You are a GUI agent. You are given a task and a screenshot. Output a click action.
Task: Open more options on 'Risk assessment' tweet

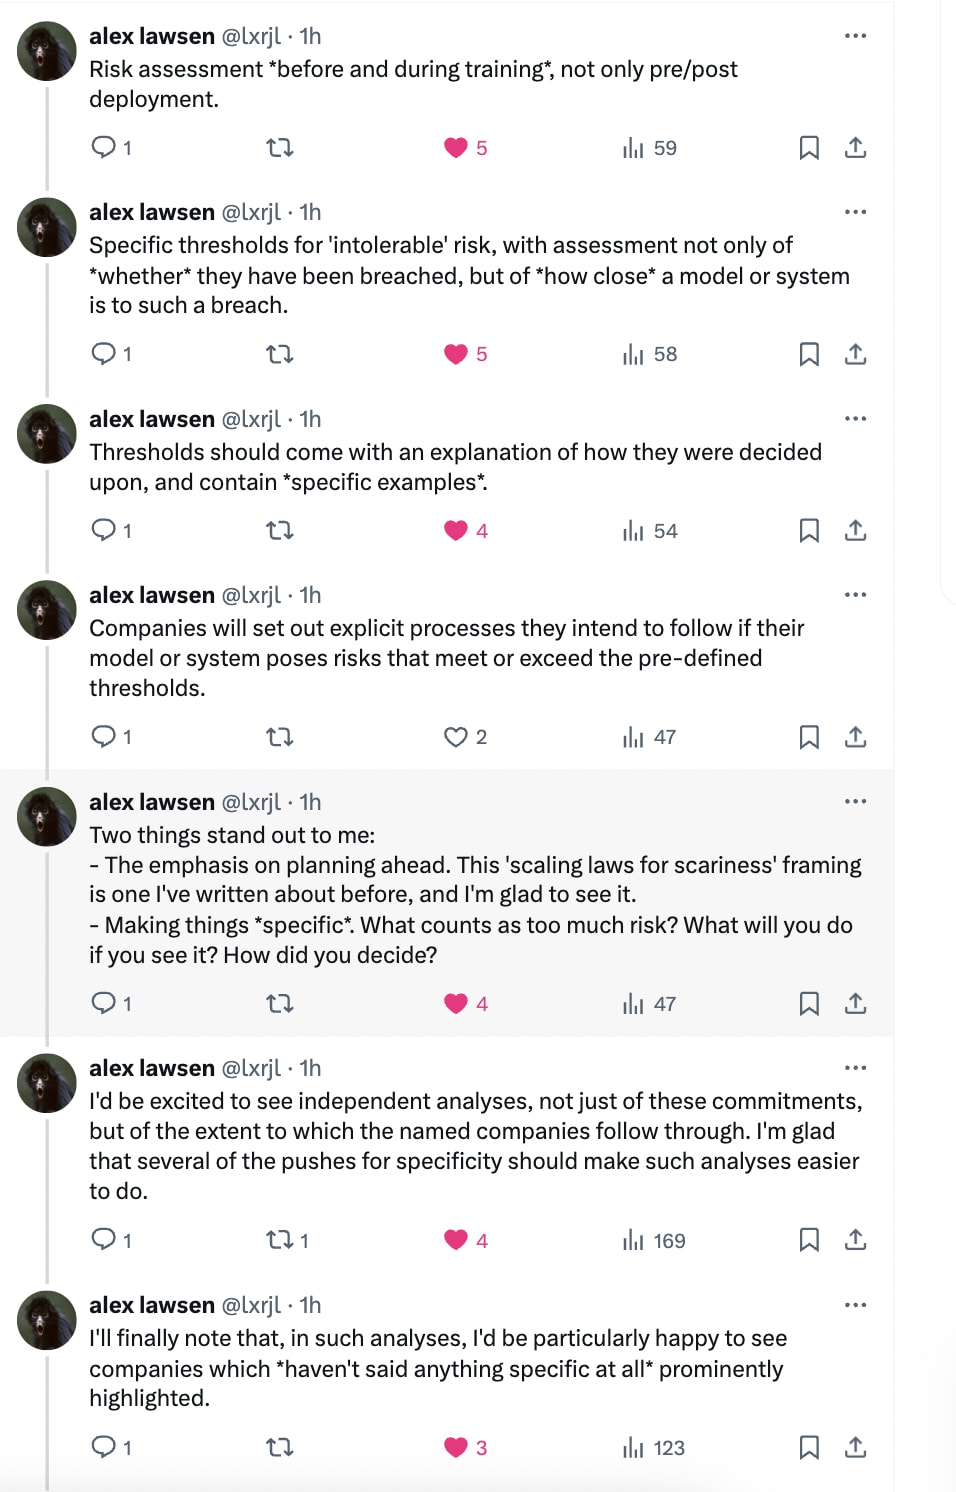[855, 36]
